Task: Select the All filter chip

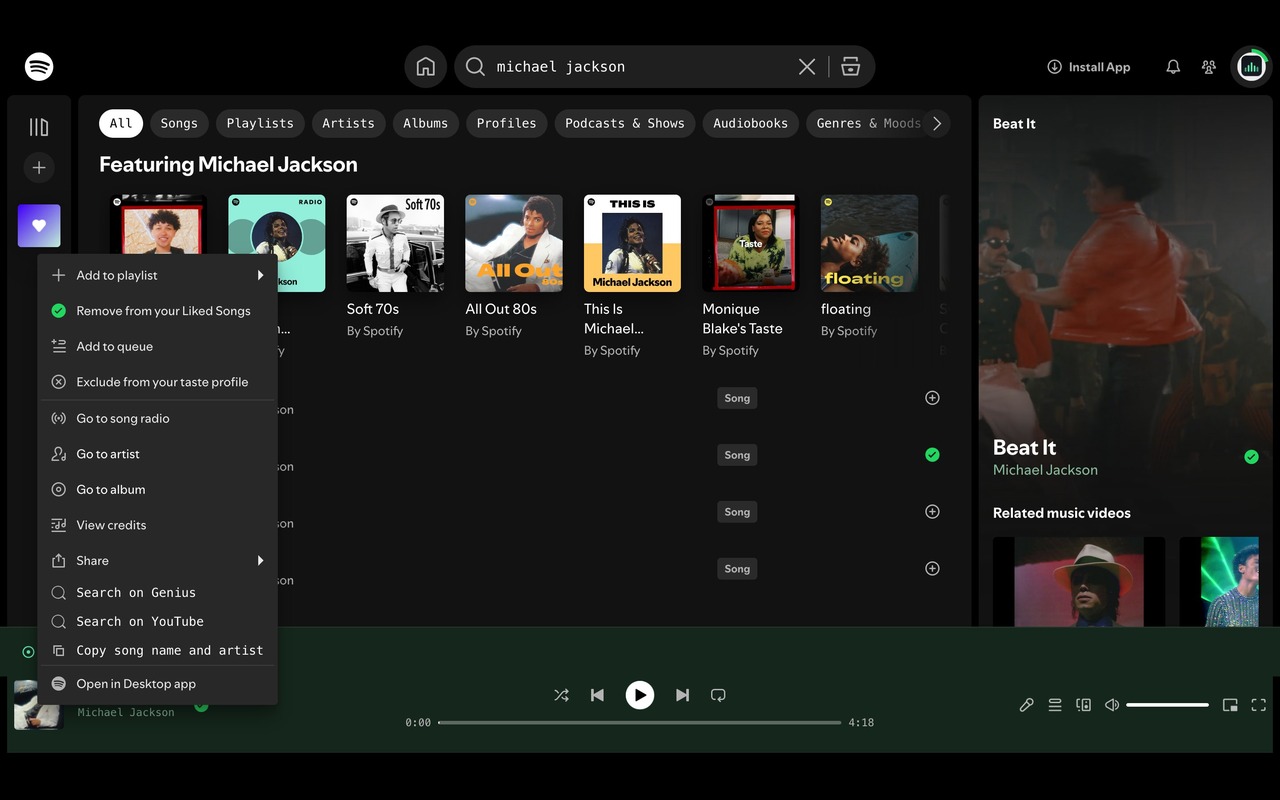Action: [x=121, y=123]
